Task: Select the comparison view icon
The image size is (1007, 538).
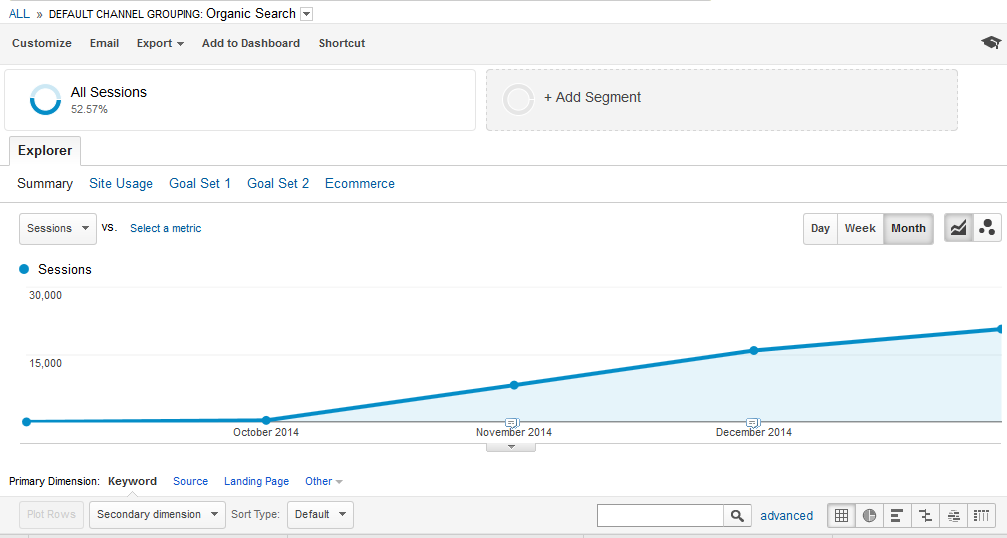Action: [925, 516]
